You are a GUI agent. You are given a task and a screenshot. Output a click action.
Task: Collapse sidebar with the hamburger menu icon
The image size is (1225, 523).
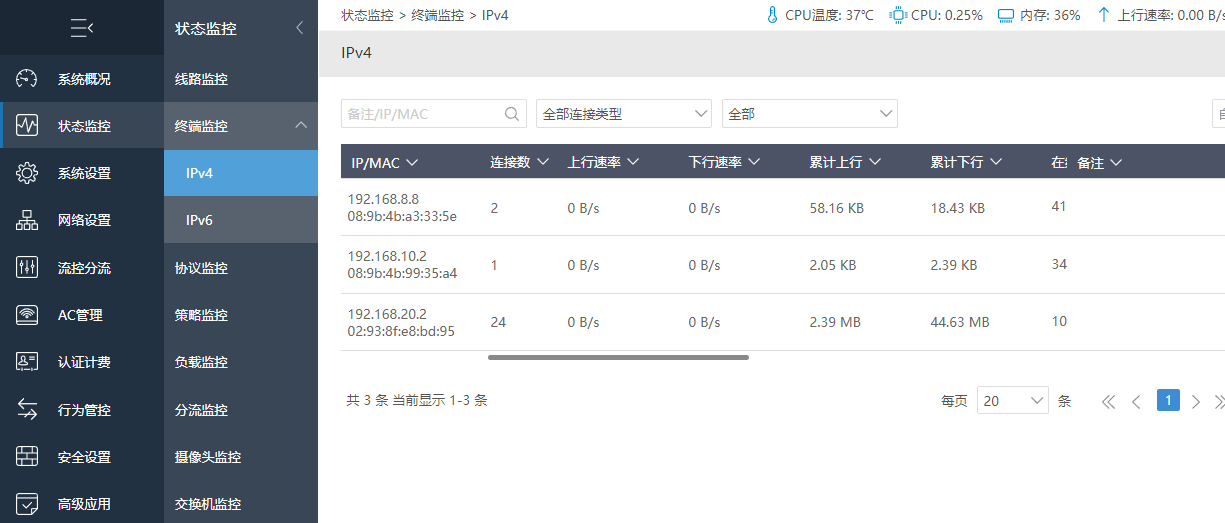(82, 29)
